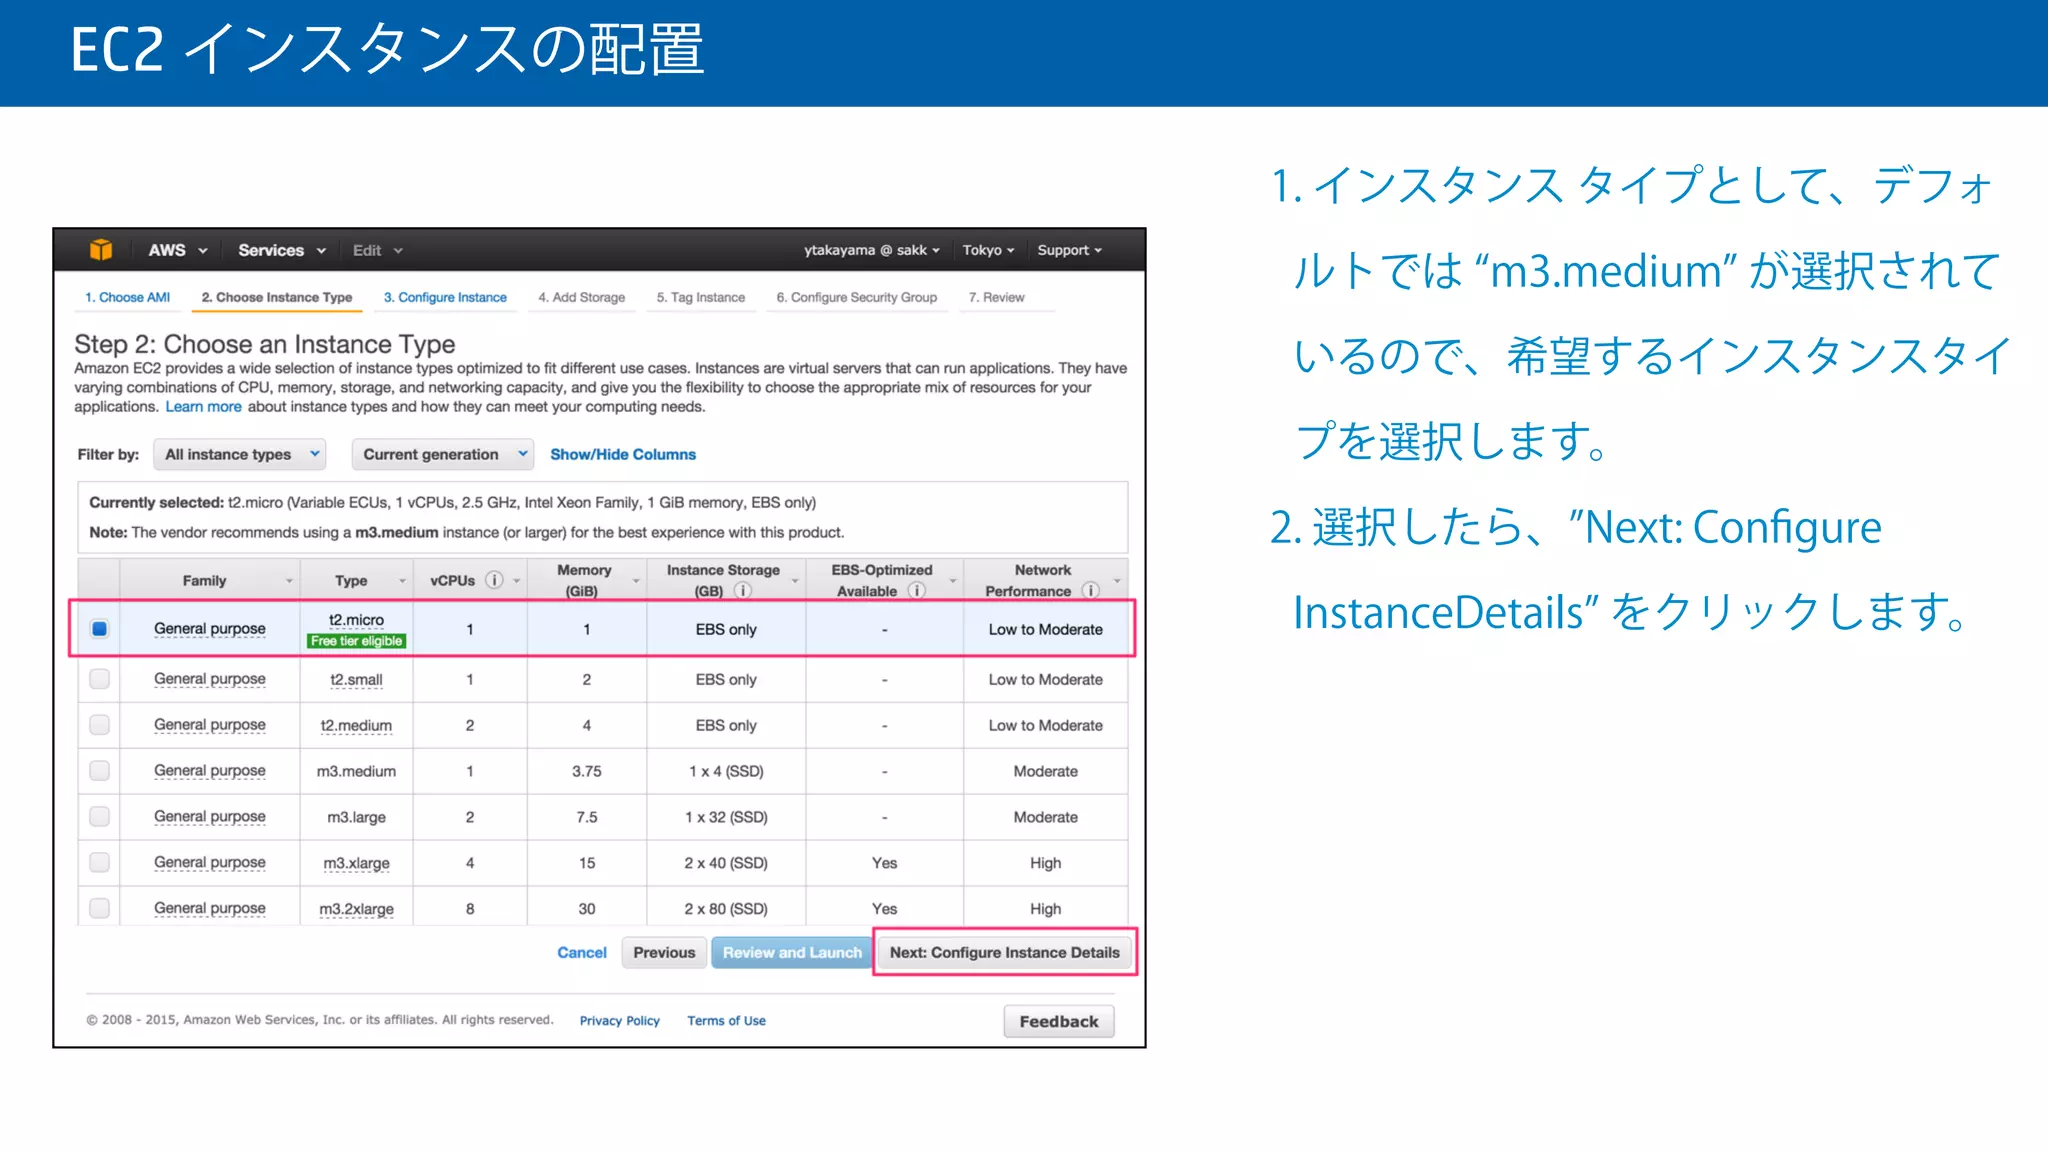This screenshot has width=2048, height=1152.
Task: Sort by the Family column arrow
Action: tap(289, 581)
